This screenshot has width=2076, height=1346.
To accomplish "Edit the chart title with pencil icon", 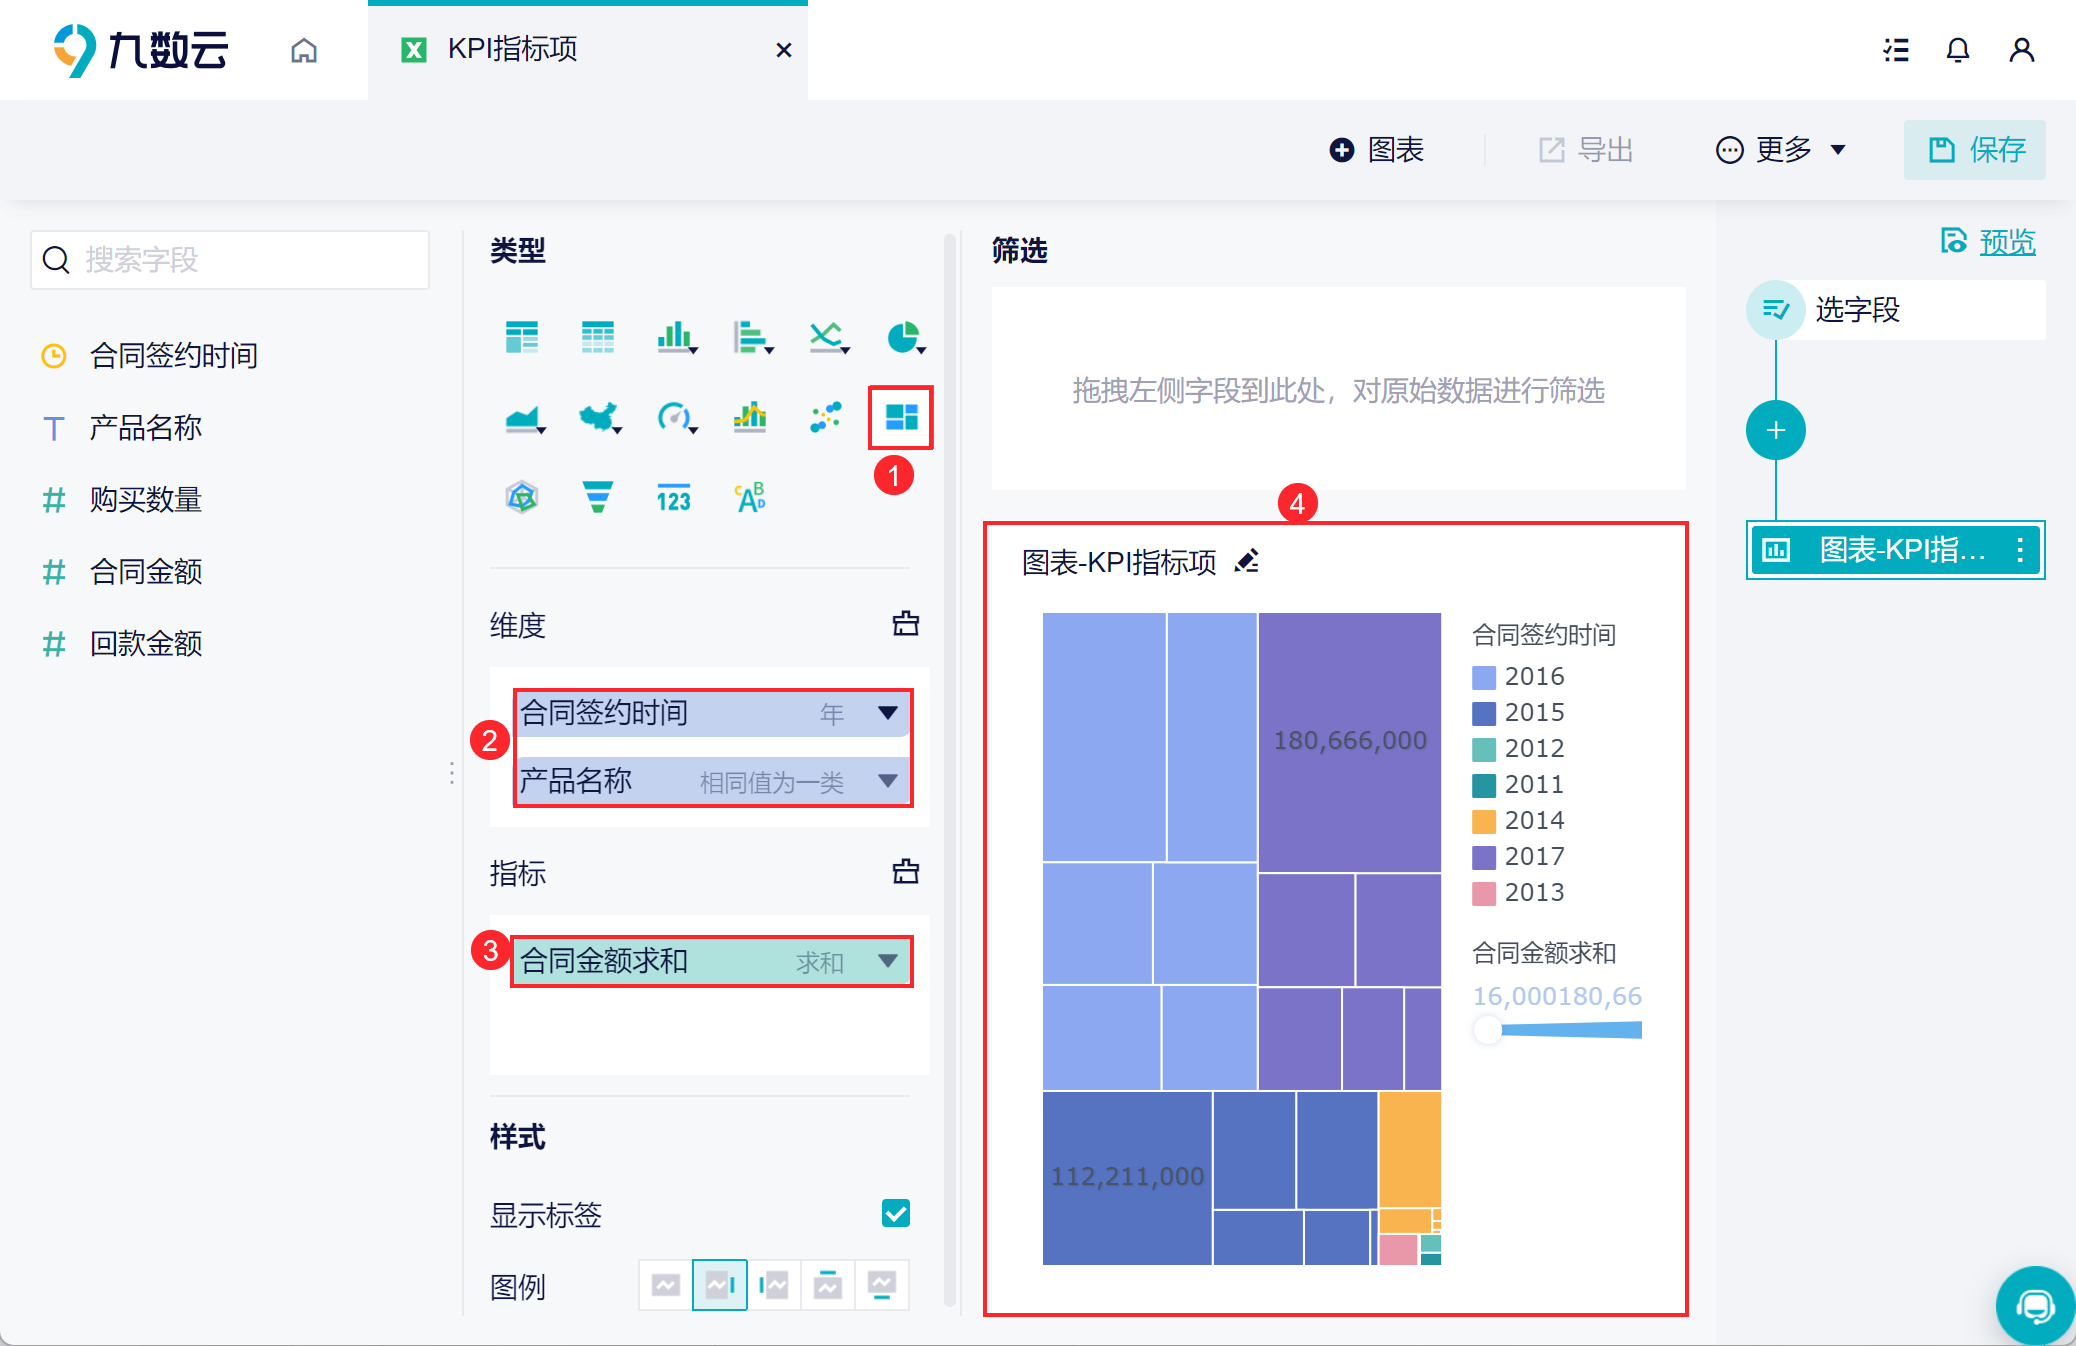I will 1247,561.
